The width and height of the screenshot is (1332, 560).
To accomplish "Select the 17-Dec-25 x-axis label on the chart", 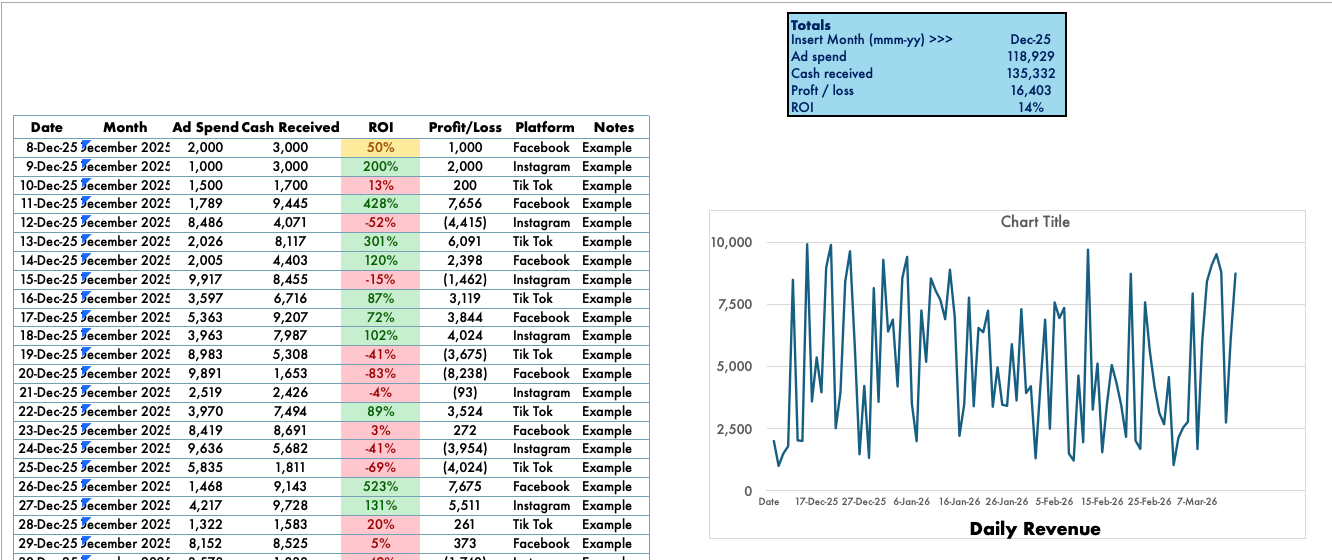I will 817,502.
